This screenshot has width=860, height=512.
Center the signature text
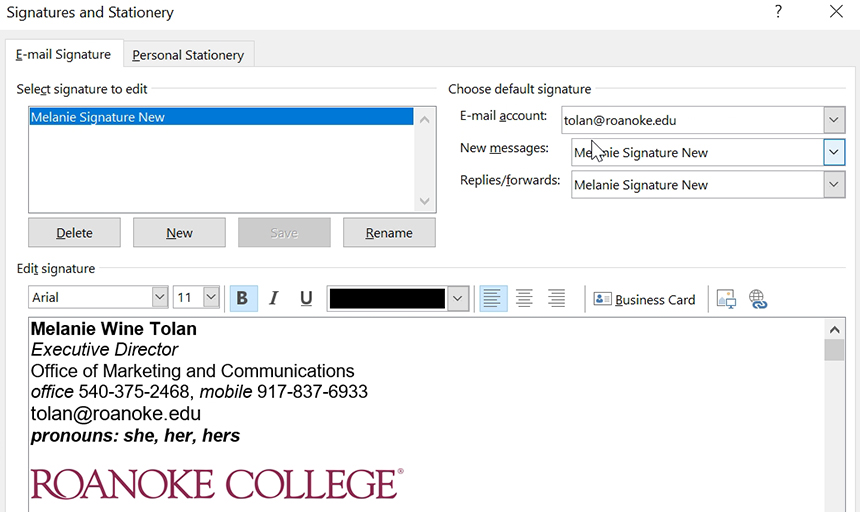coord(524,298)
